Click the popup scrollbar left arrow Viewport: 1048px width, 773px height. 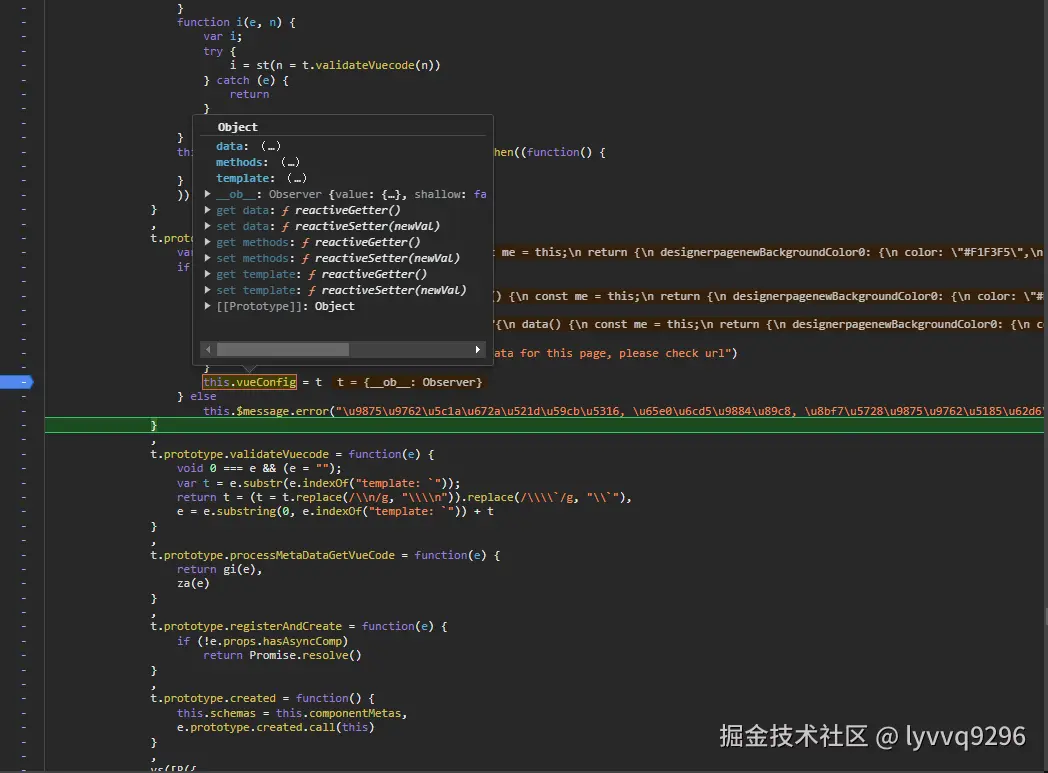pos(208,349)
